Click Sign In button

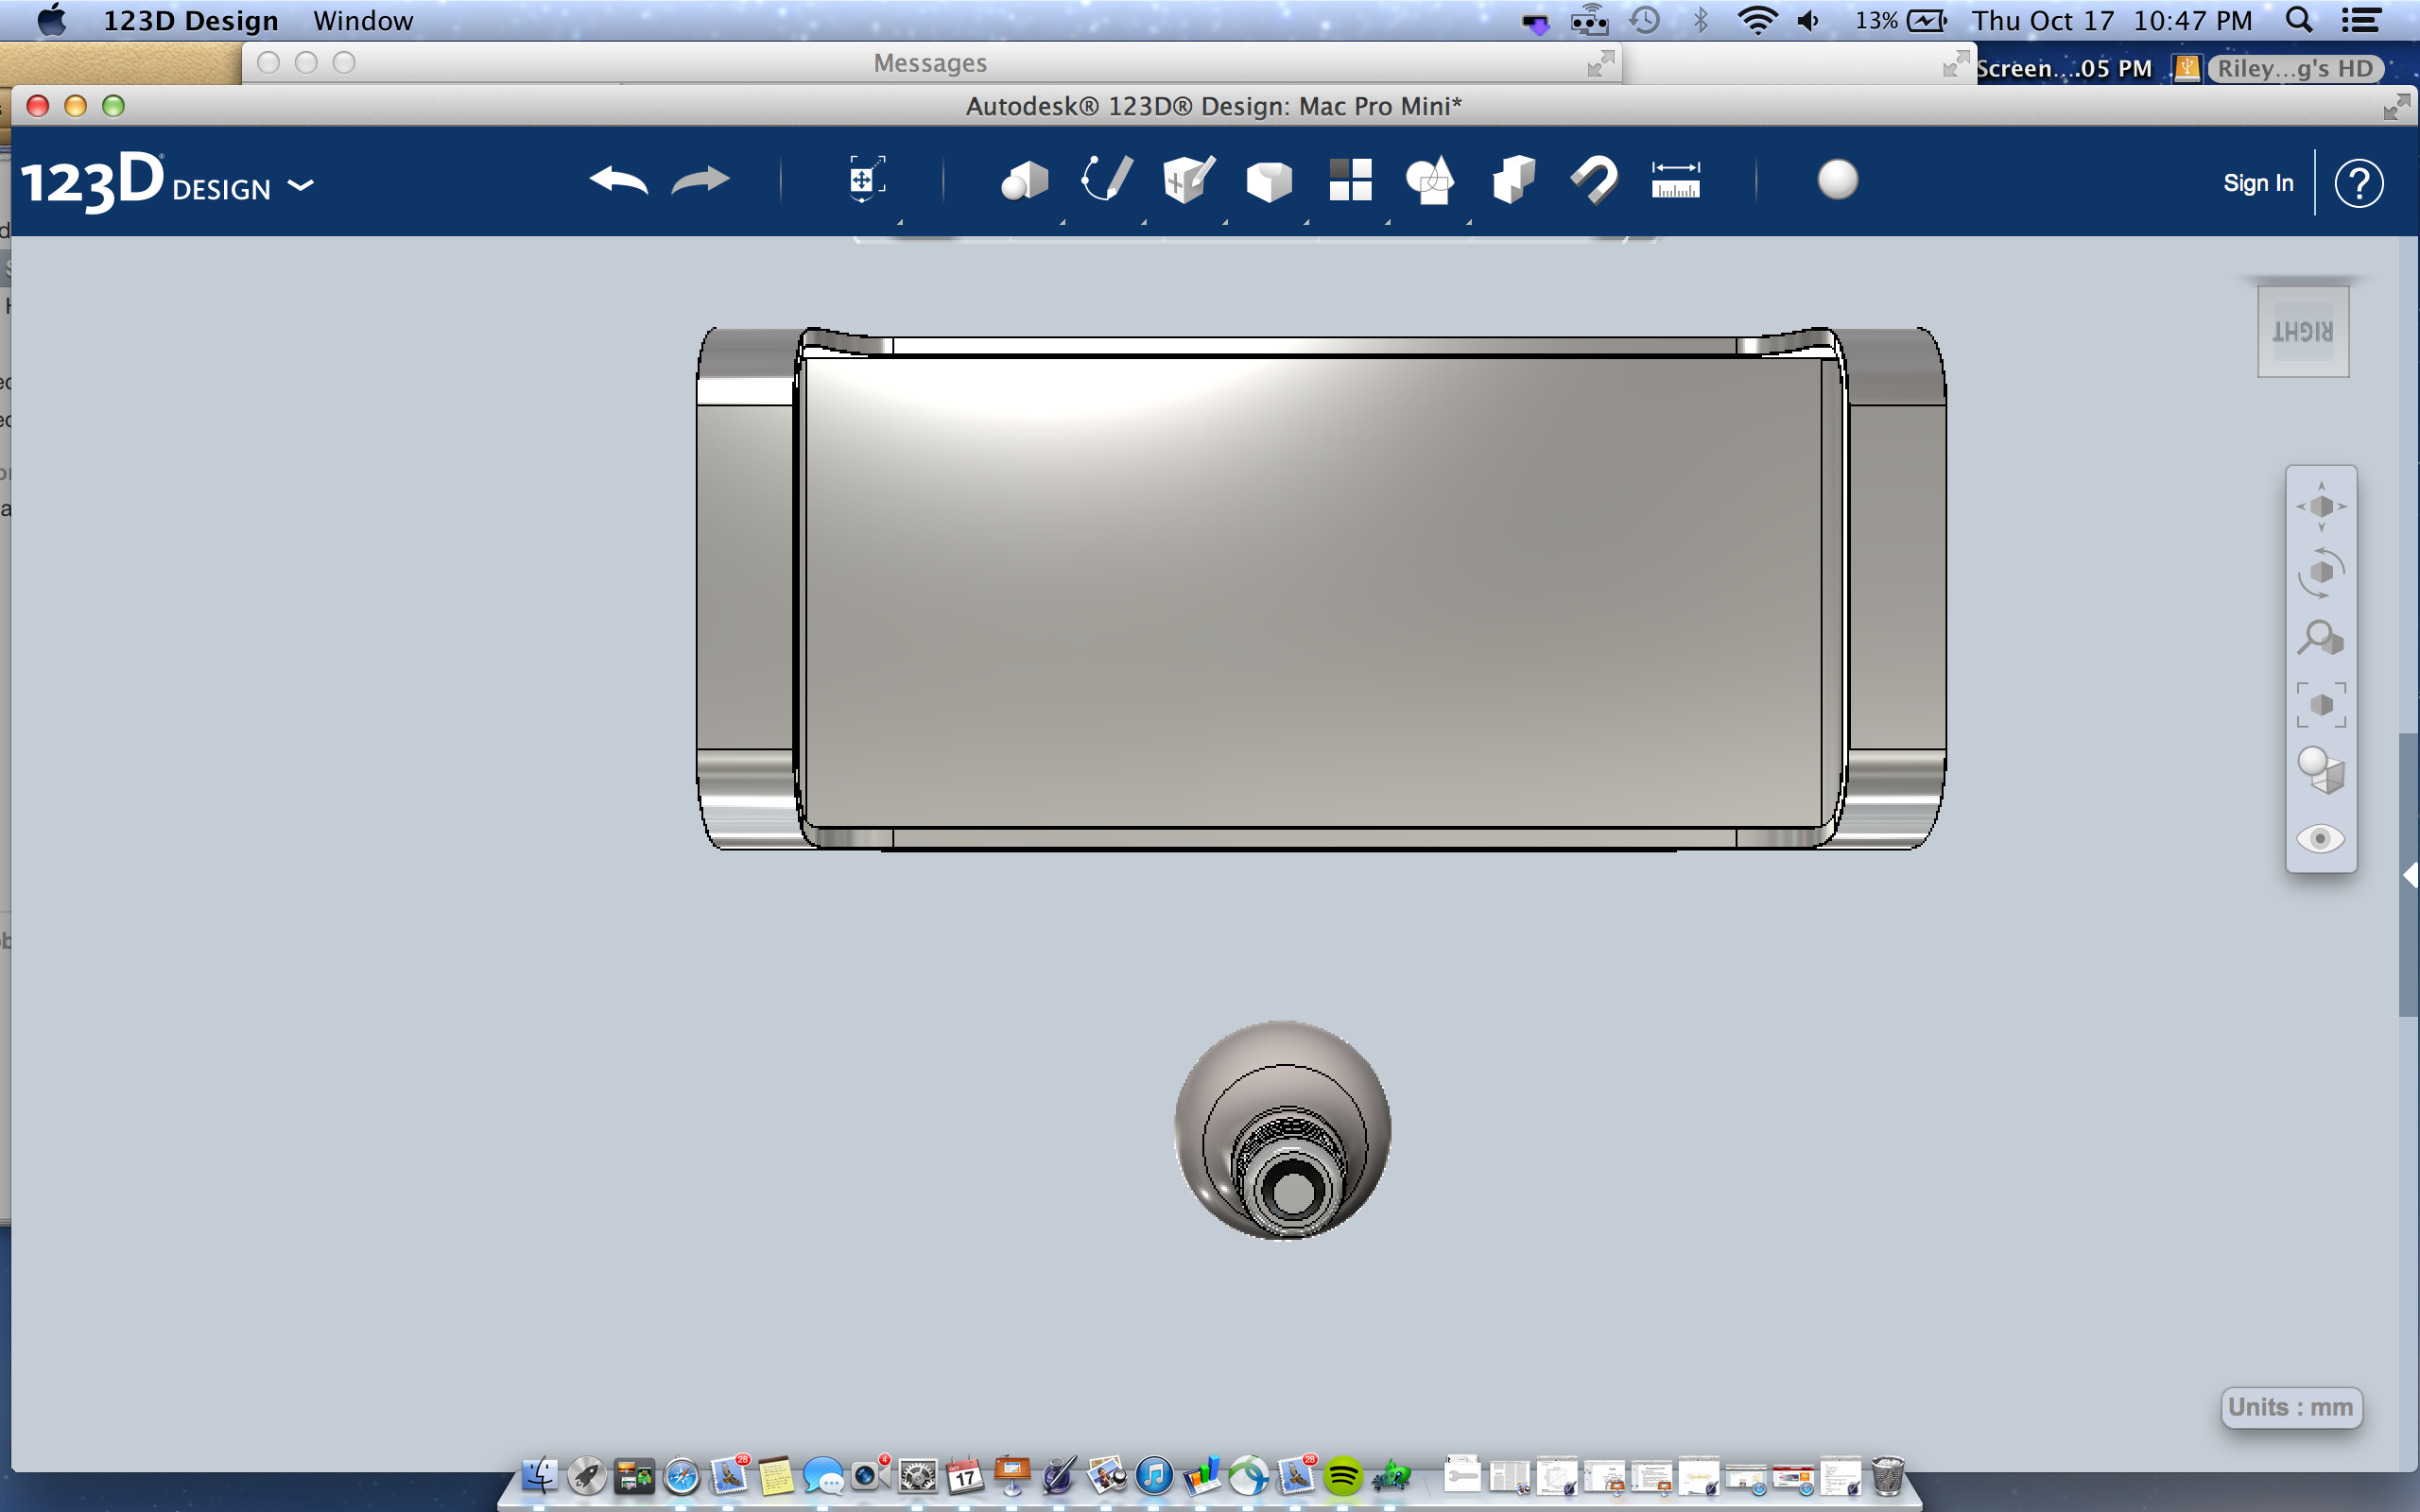coord(2253,180)
